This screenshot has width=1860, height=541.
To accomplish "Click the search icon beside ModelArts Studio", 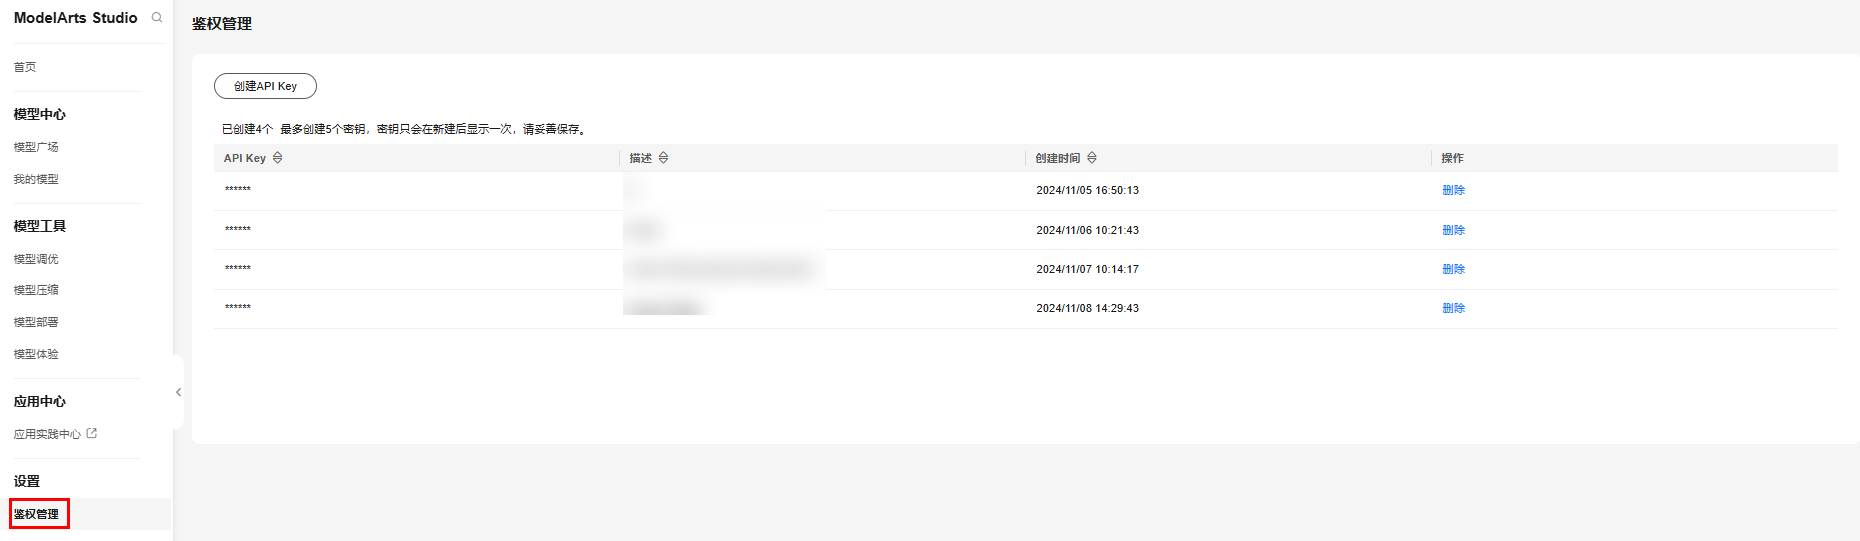I will 157,18.
